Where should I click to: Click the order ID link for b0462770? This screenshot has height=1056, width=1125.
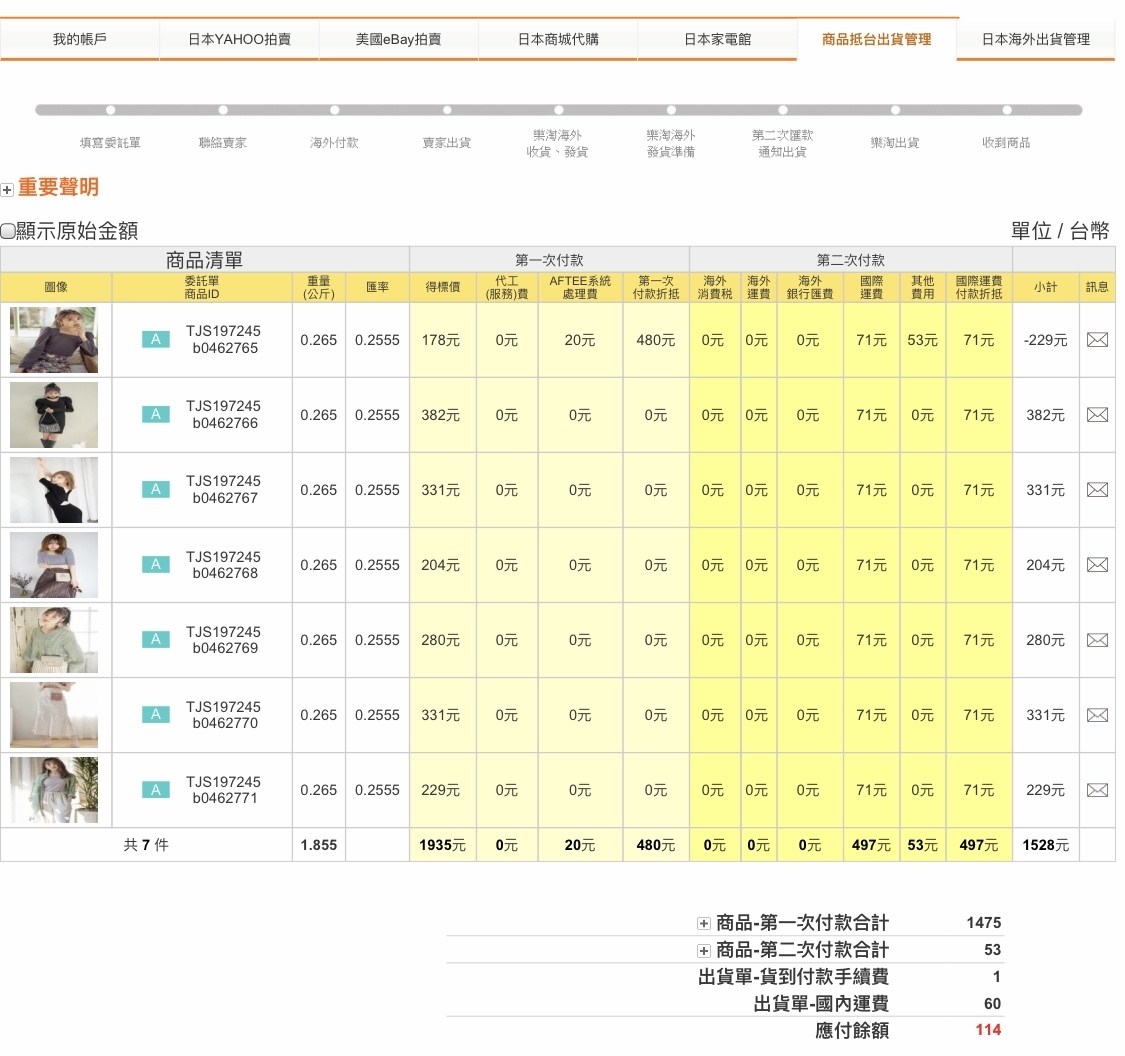pos(223,715)
